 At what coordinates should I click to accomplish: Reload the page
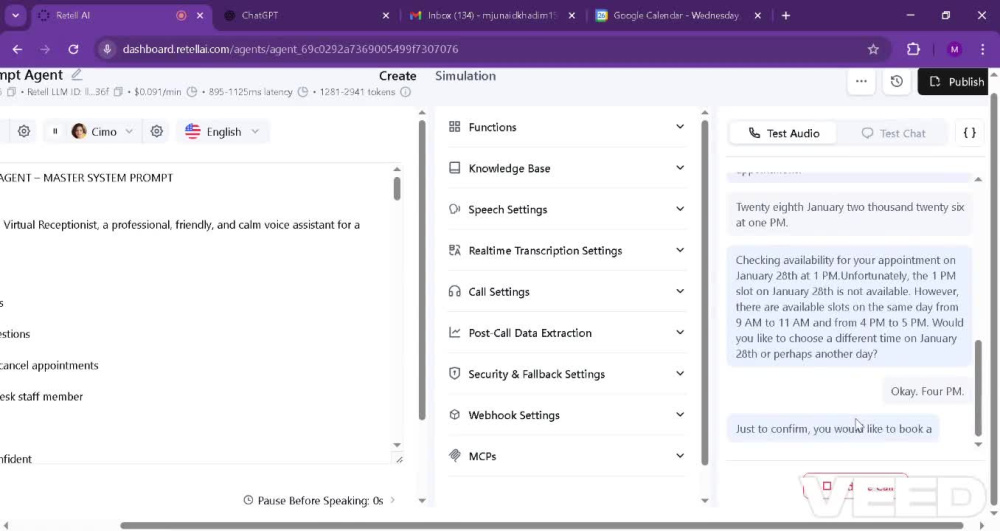click(73, 49)
